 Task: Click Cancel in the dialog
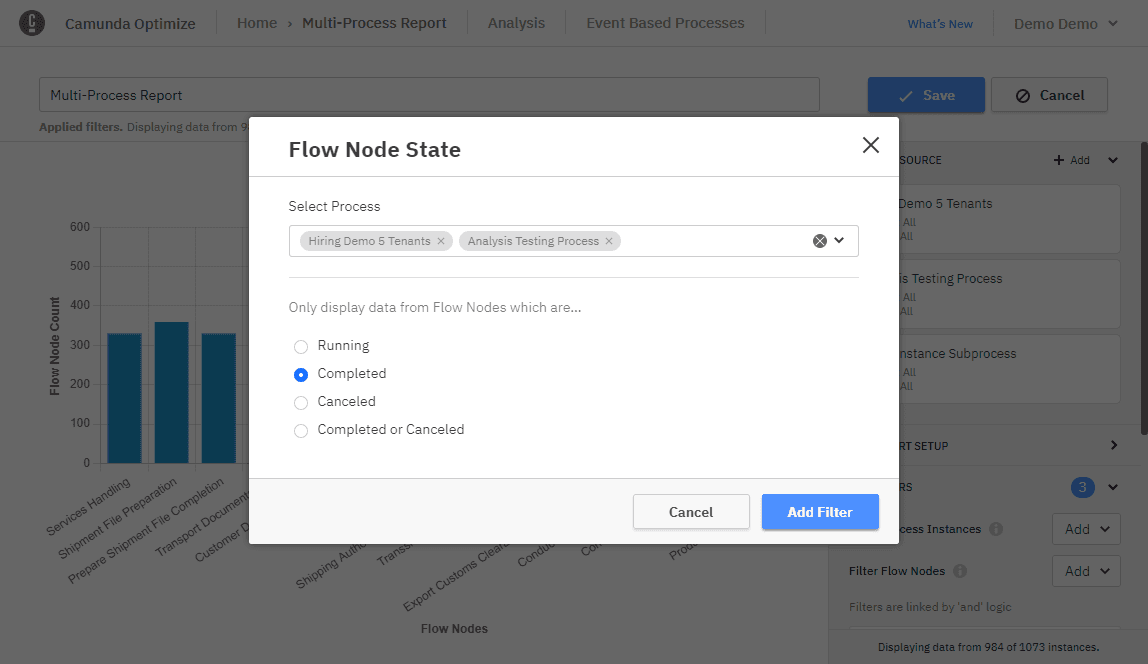[x=691, y=512]
